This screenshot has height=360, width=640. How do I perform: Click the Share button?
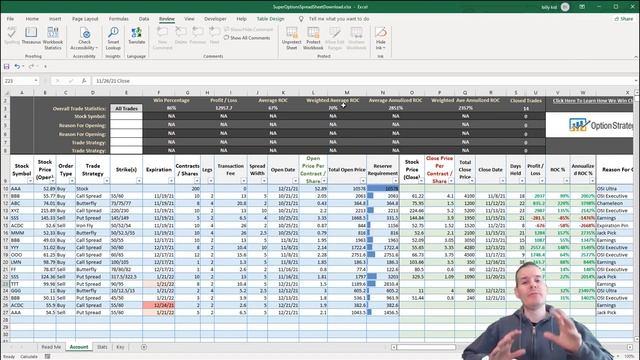pyautogui.click(x=624, y=19)
